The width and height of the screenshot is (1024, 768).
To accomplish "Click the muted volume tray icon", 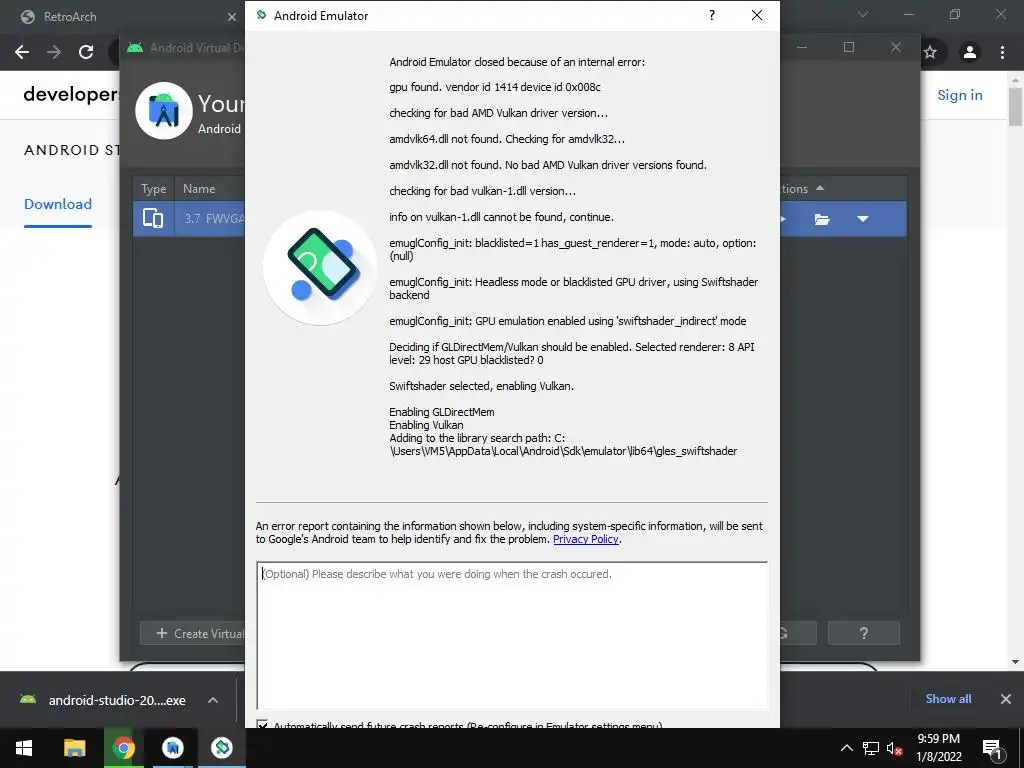I will [x=894, y=748].
